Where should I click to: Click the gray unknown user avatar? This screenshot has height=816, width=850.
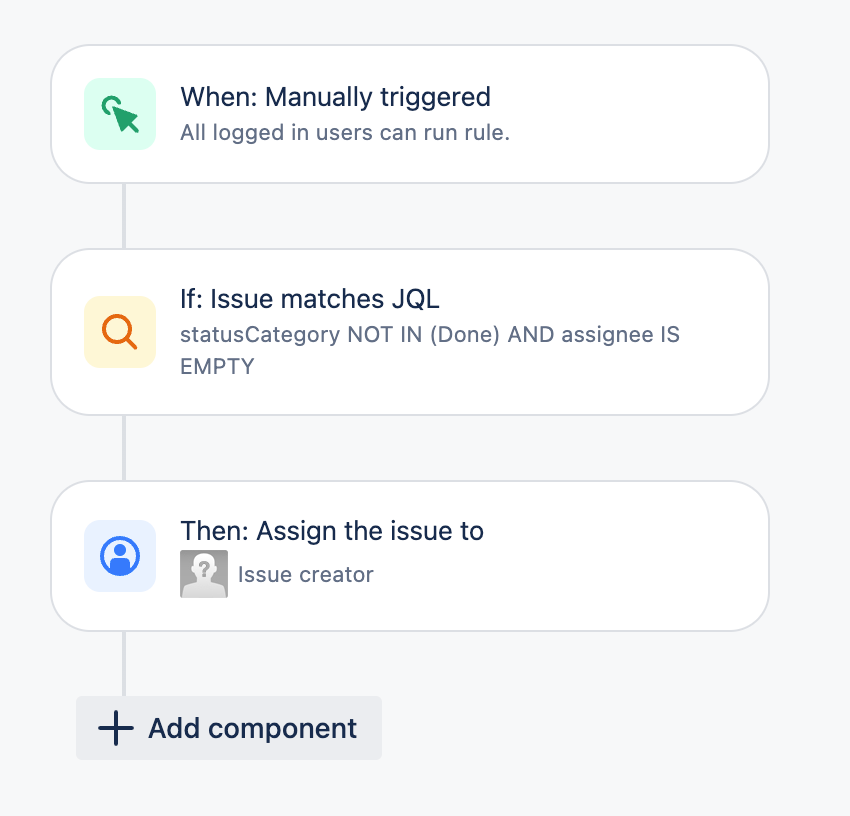click(204, 574)
